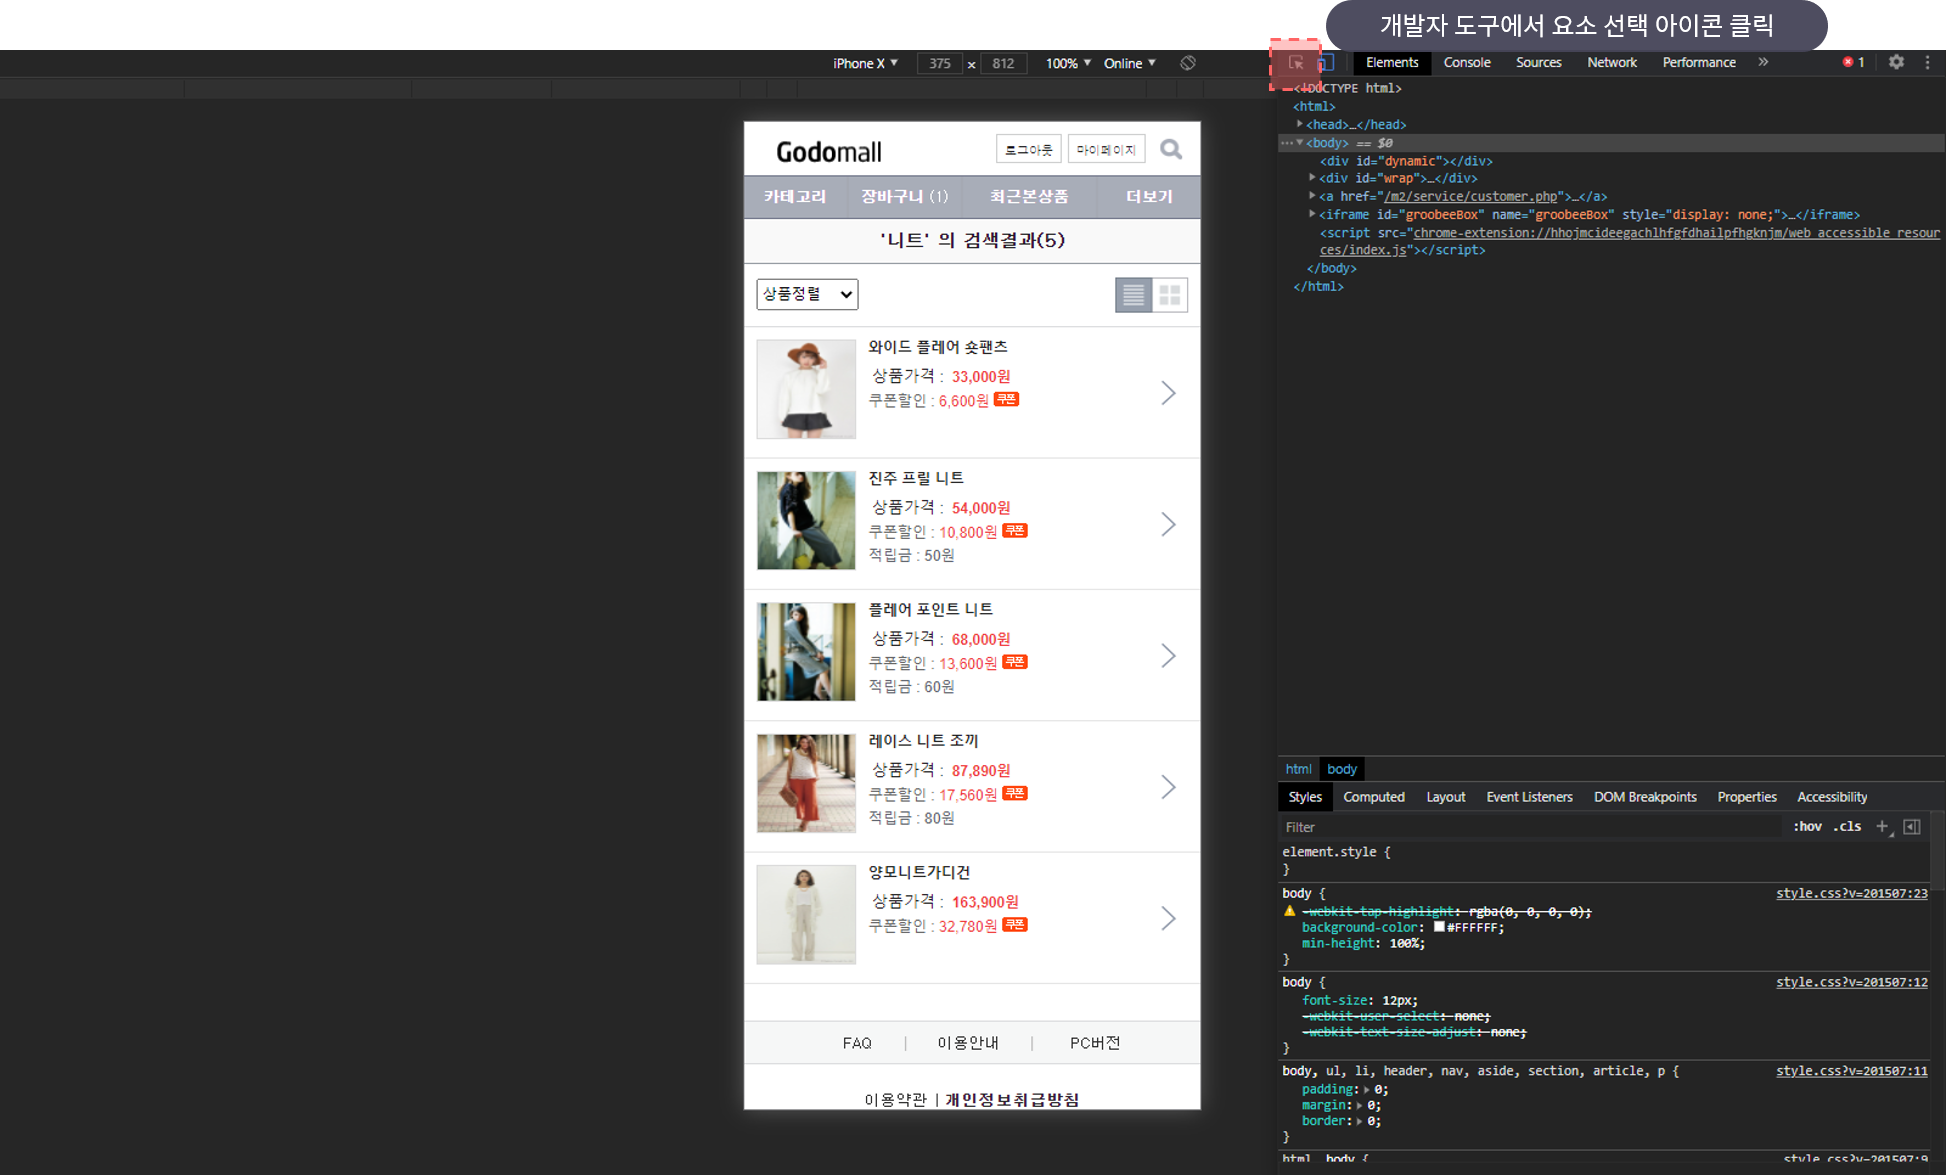Click the inspect element selector icon
1946x1175 pixels.
tap(1296, 63)
